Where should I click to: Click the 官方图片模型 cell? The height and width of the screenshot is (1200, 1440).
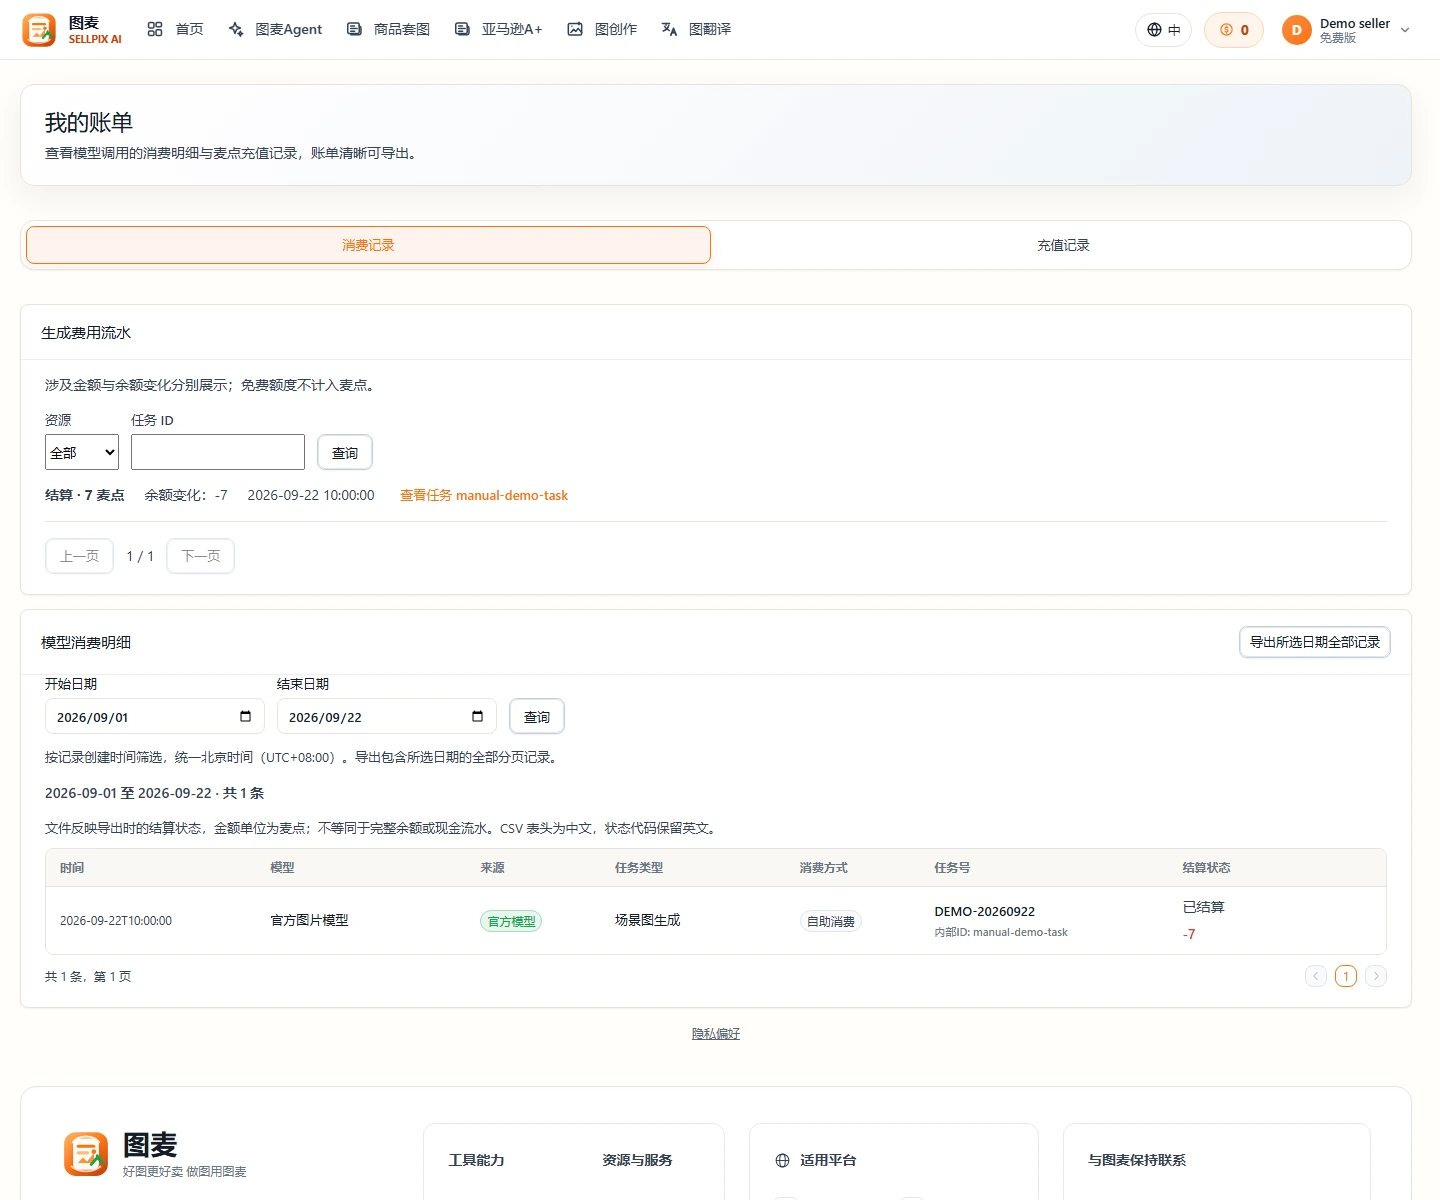[310, 920]
